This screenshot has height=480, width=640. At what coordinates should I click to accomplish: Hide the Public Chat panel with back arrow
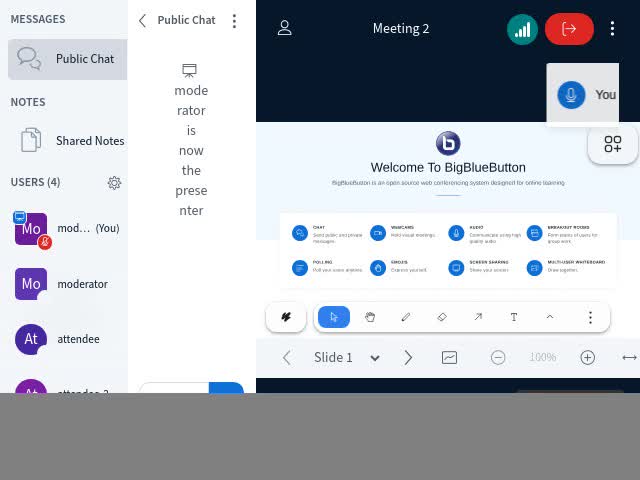pyautogui.click(x=142, y=20)
